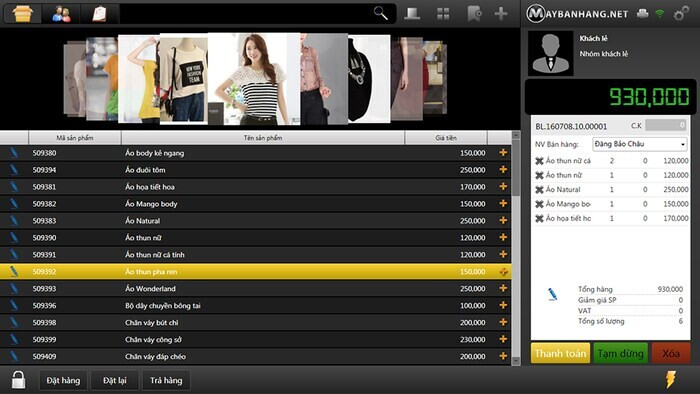Screen dimensions: 700x394
Task: Add Áo đuôi tôm with plus icon
Action: (x=503, y=170)
